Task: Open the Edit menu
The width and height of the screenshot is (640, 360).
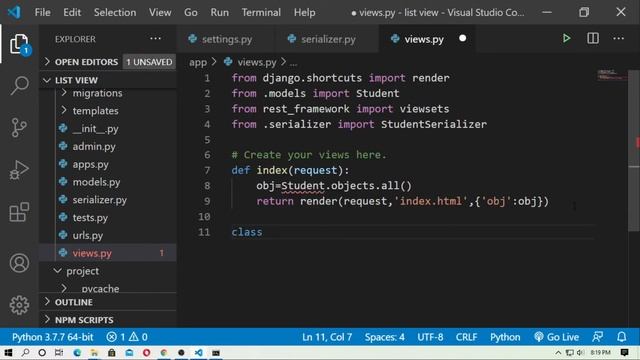Action: pyautogui.click(x=72, y=12)
